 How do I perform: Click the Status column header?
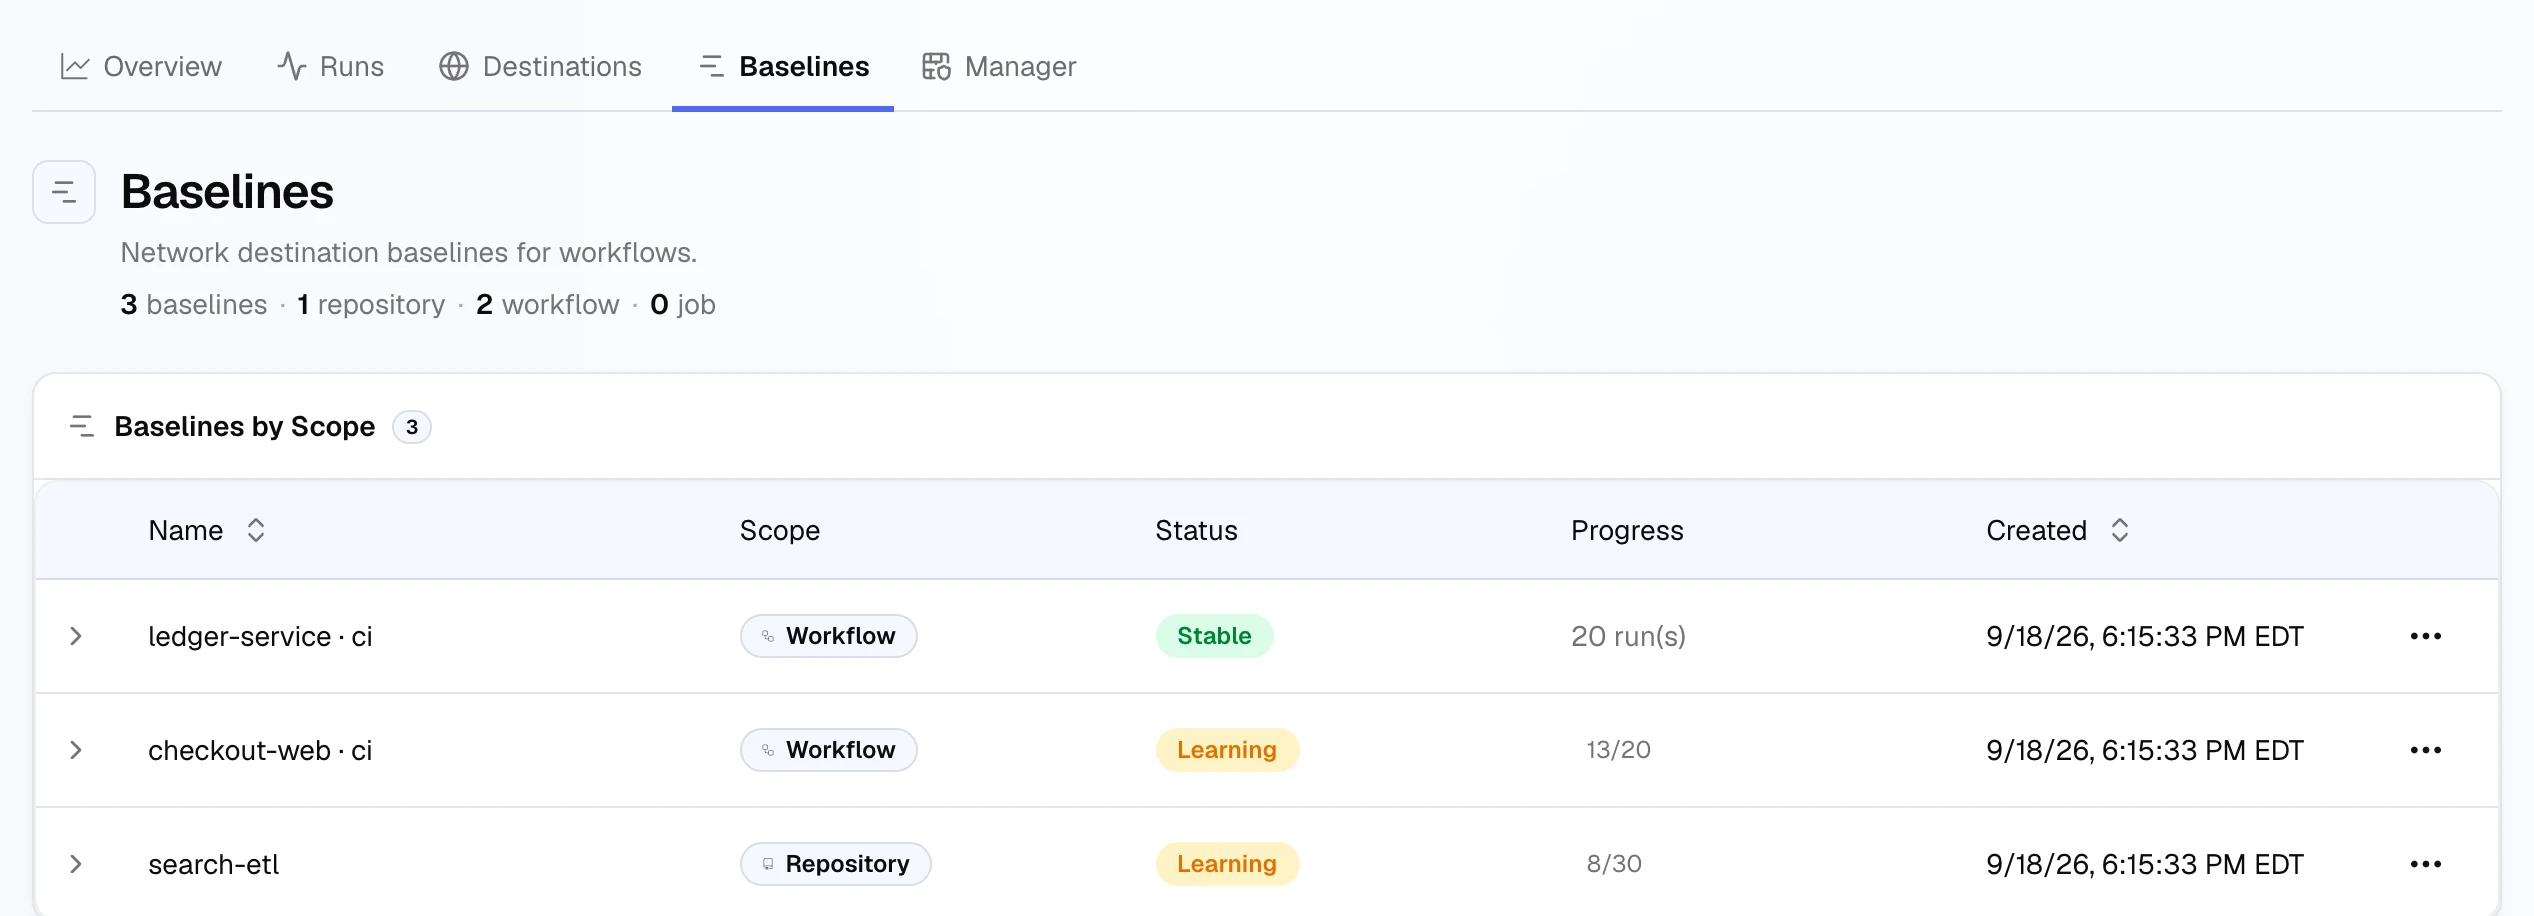(1196, 530)
